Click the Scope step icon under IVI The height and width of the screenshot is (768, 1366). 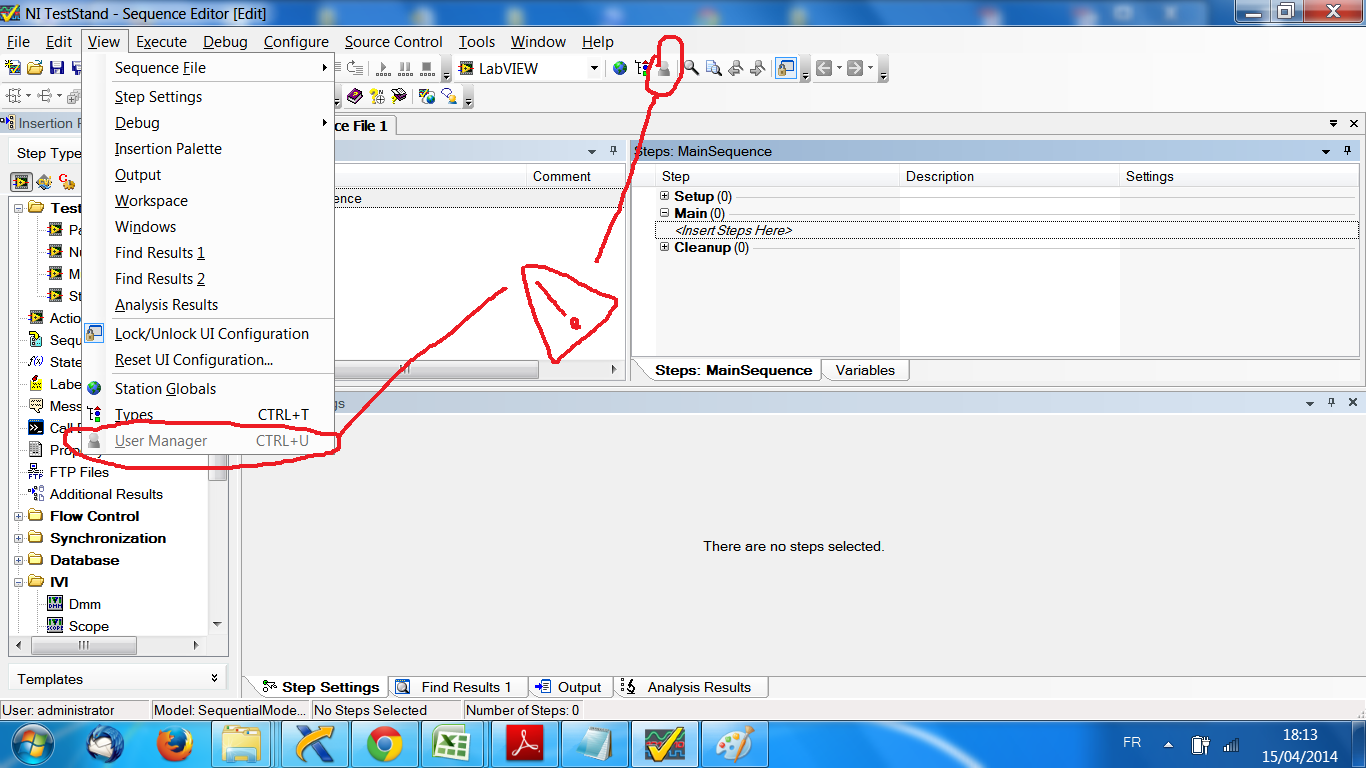coord(54,626)
